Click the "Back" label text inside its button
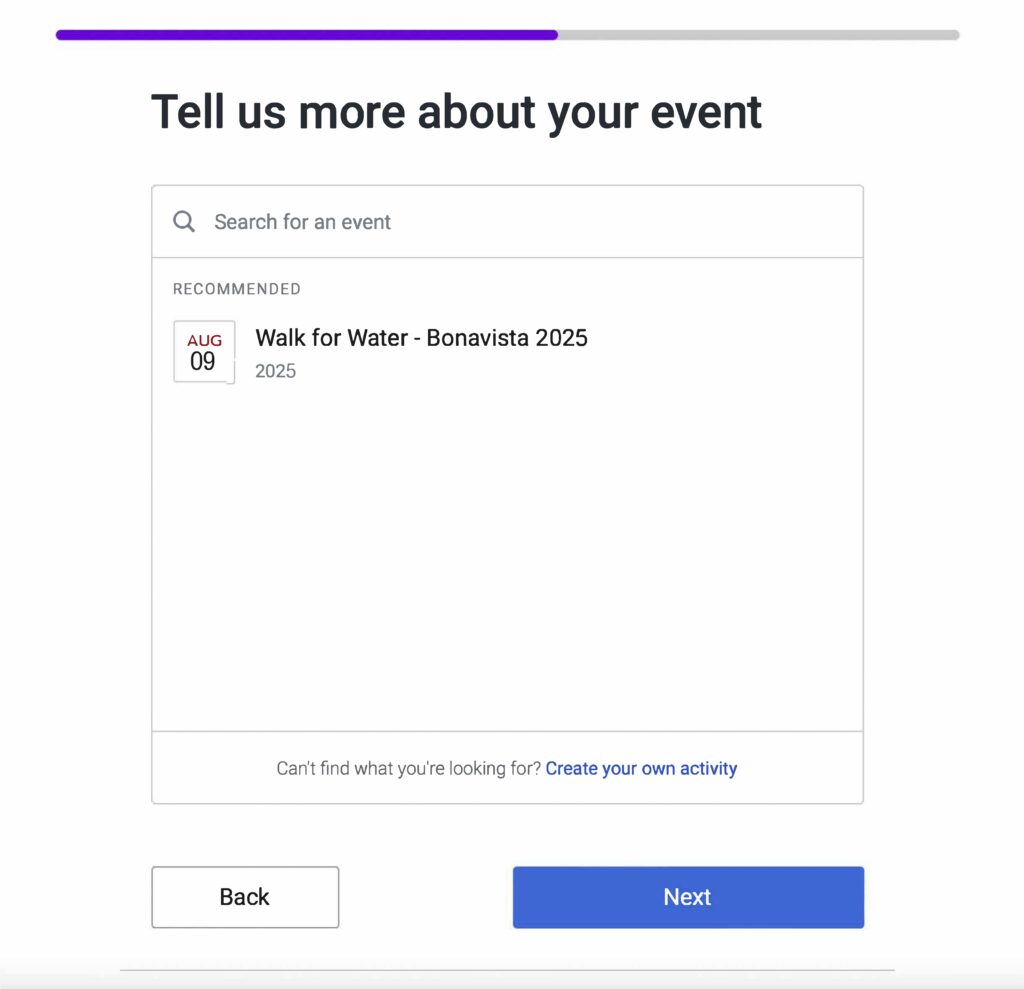Image resolution: width=1024 pixels, height=989 pixels. pos(245,897)
